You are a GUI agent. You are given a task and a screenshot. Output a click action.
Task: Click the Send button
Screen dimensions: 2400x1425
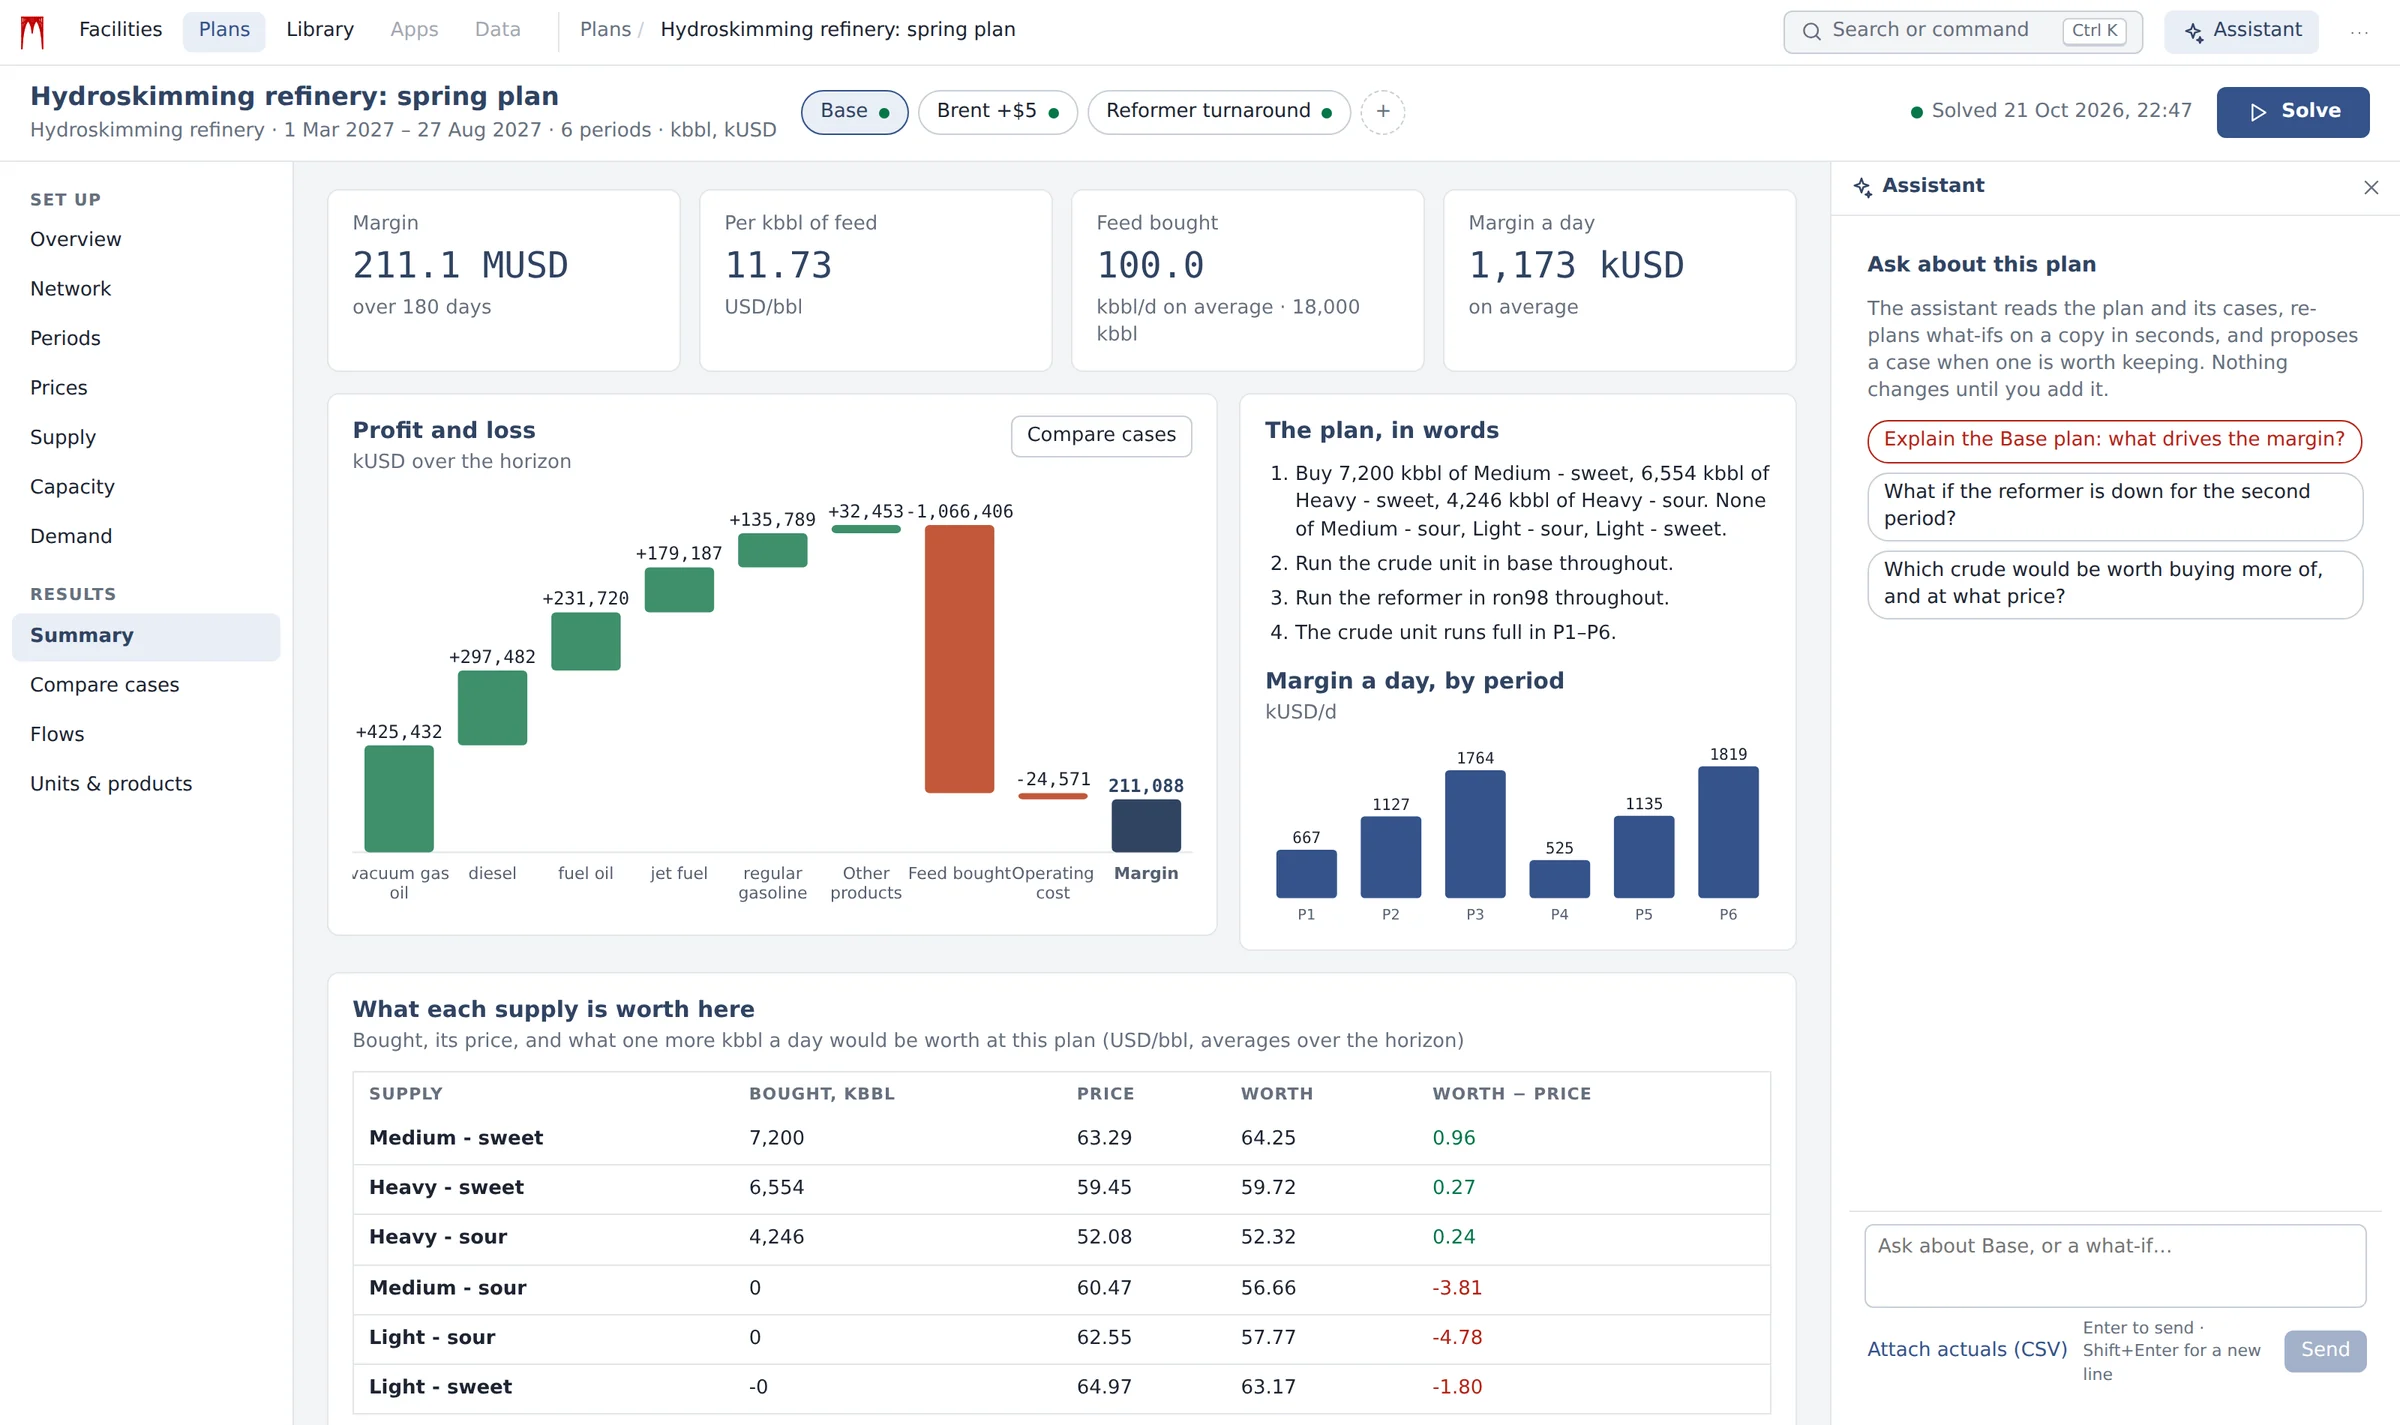[x=2325, y=1351]
